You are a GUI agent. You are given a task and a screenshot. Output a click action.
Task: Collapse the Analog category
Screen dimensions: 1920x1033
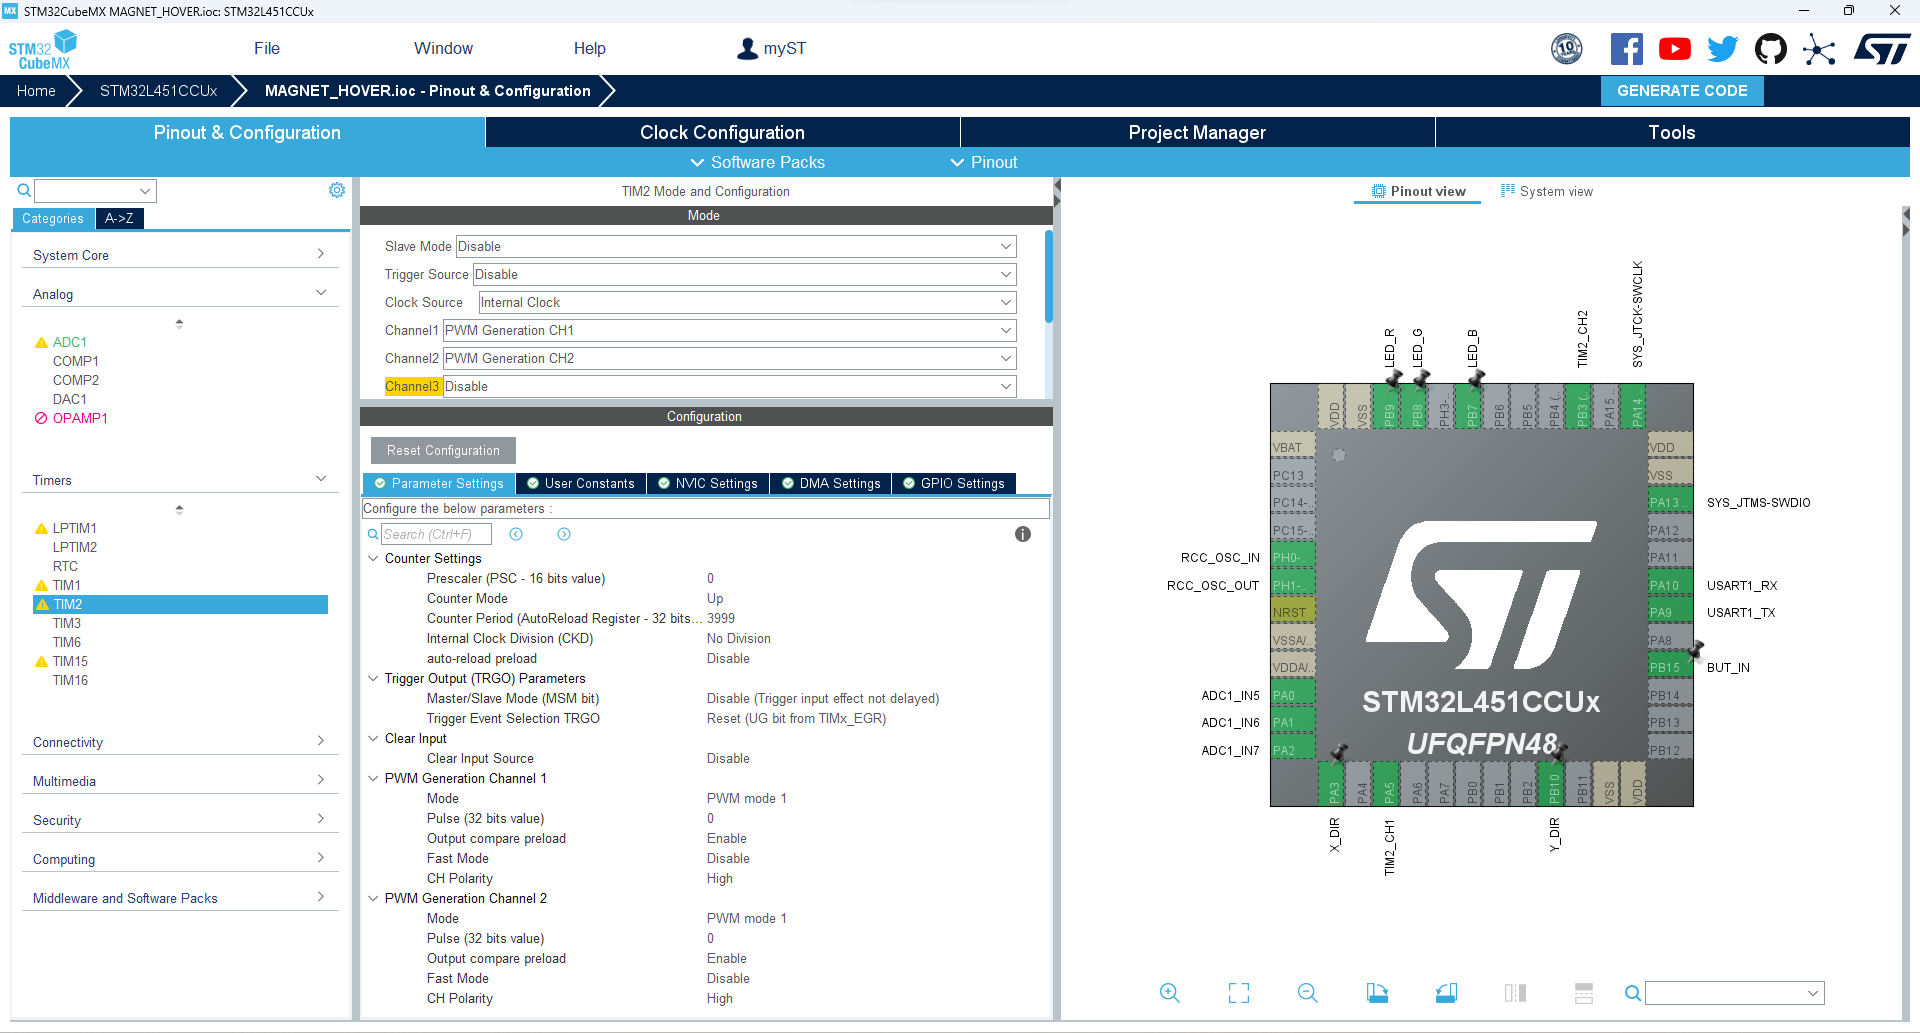pyautogui.click(x=179, y=294)
